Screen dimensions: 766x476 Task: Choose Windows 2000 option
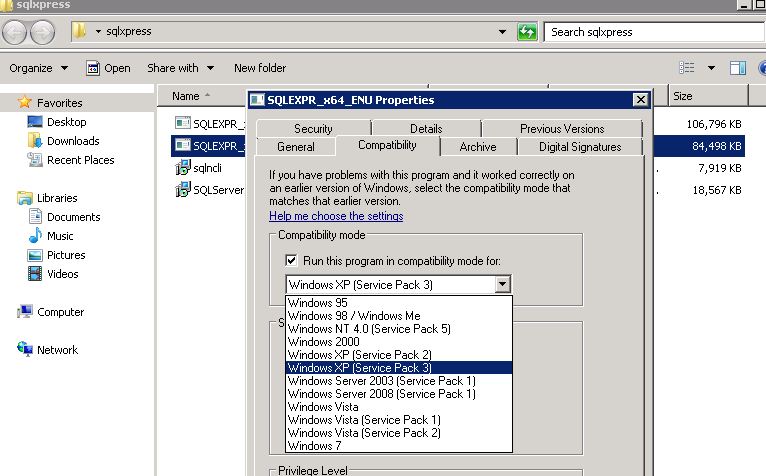[399, 342]
